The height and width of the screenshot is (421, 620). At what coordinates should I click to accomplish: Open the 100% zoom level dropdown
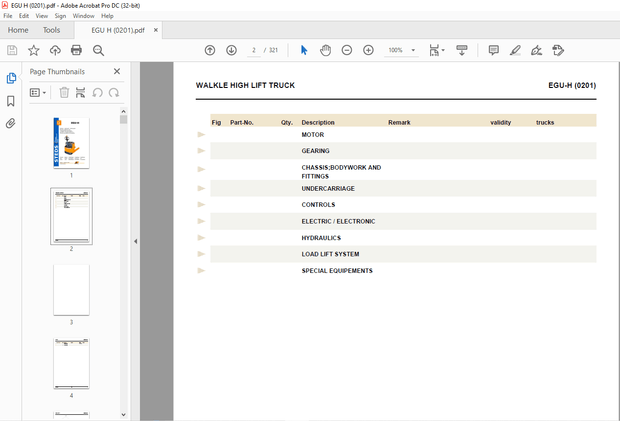413,50
